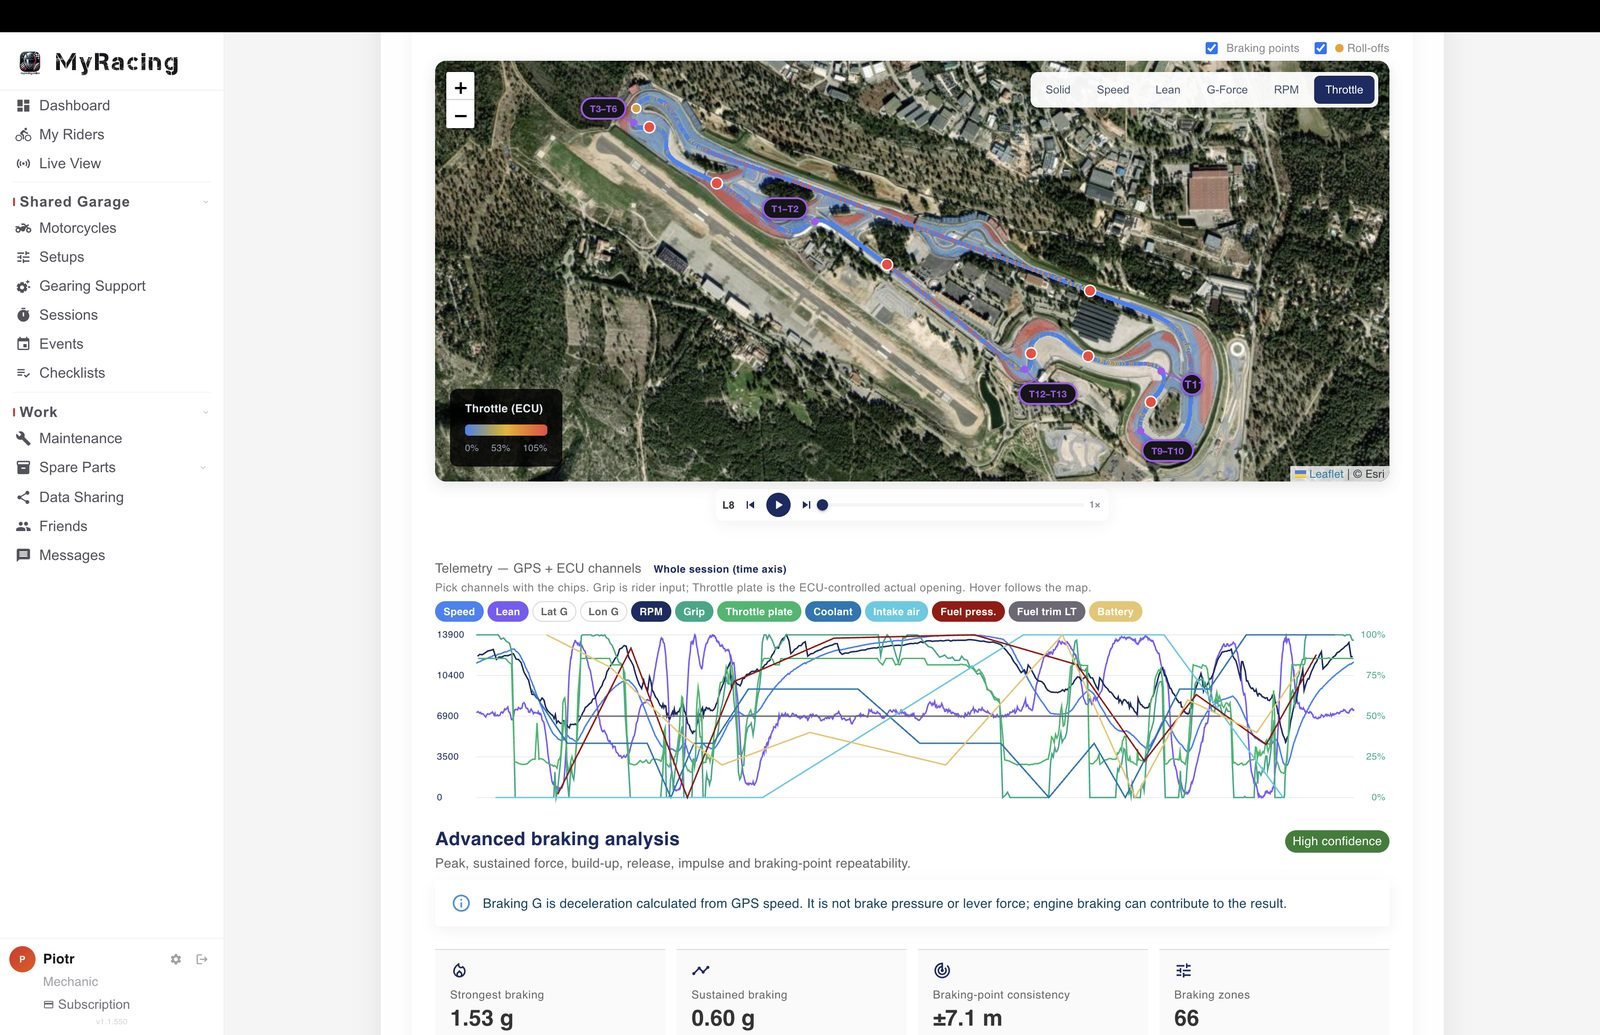This screenshot has width=1600, height=1035.
Task: Click the T12–T13 map section label
Action: (1048, 394)
